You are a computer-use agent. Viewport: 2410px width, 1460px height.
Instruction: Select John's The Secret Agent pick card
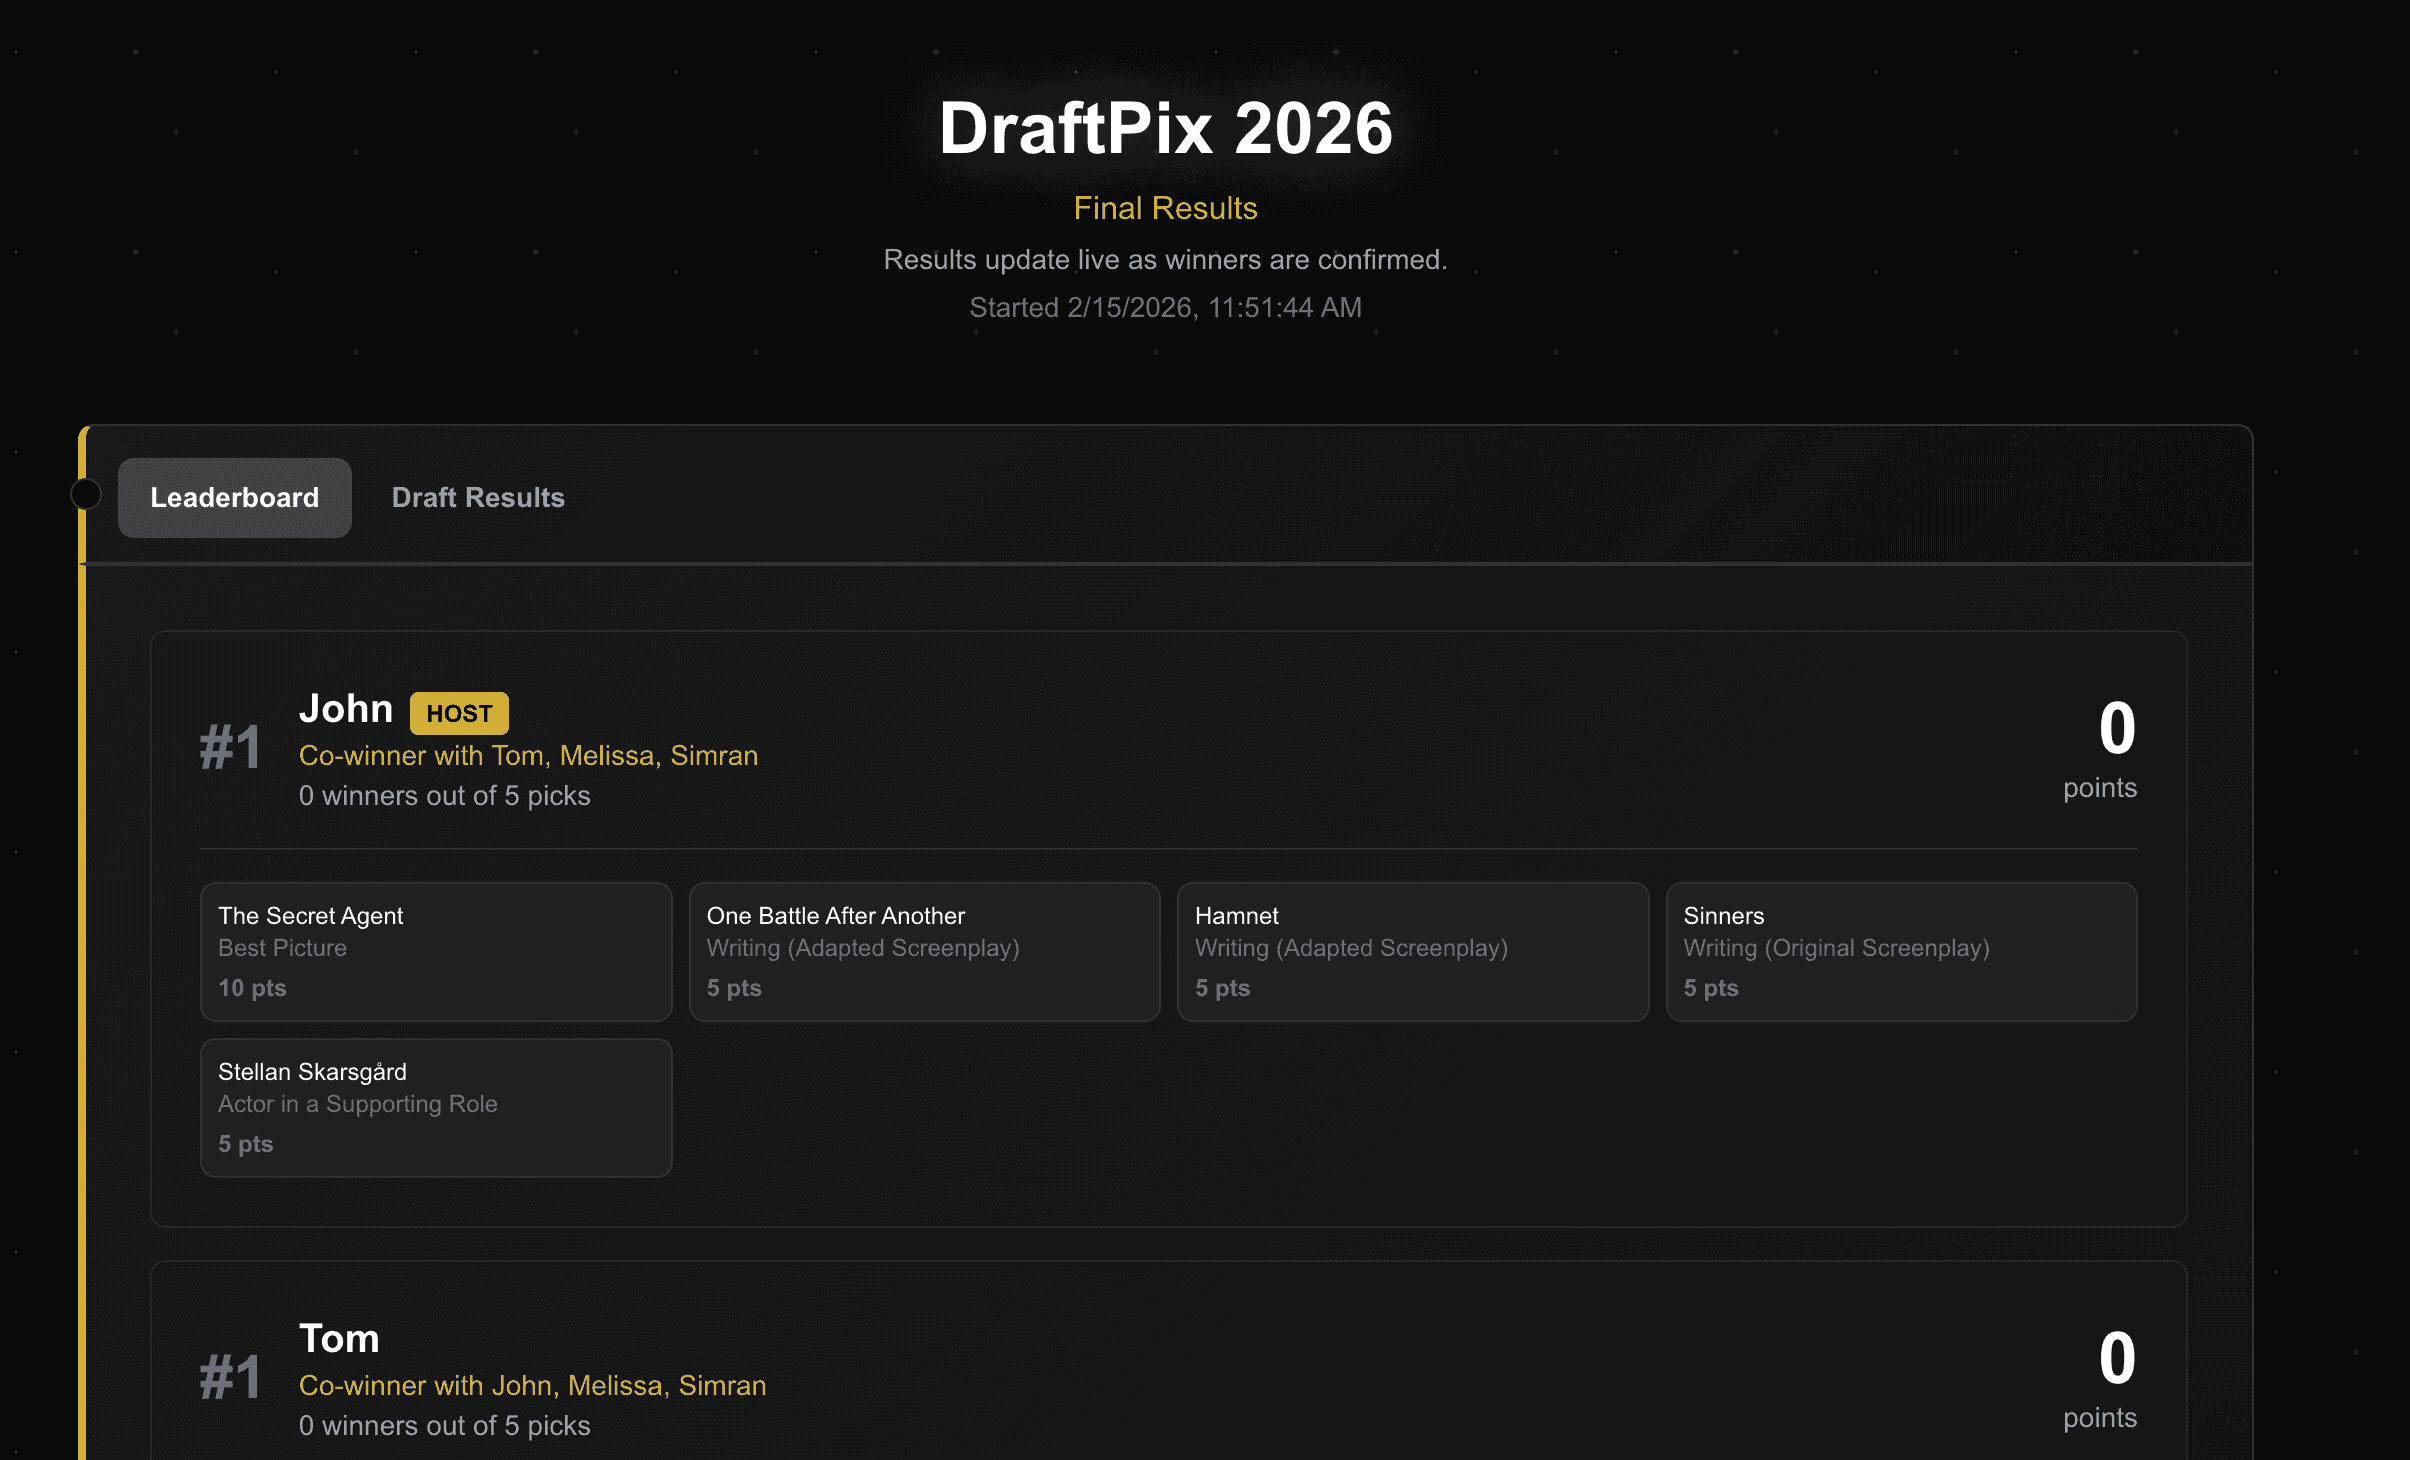(435, 951)
